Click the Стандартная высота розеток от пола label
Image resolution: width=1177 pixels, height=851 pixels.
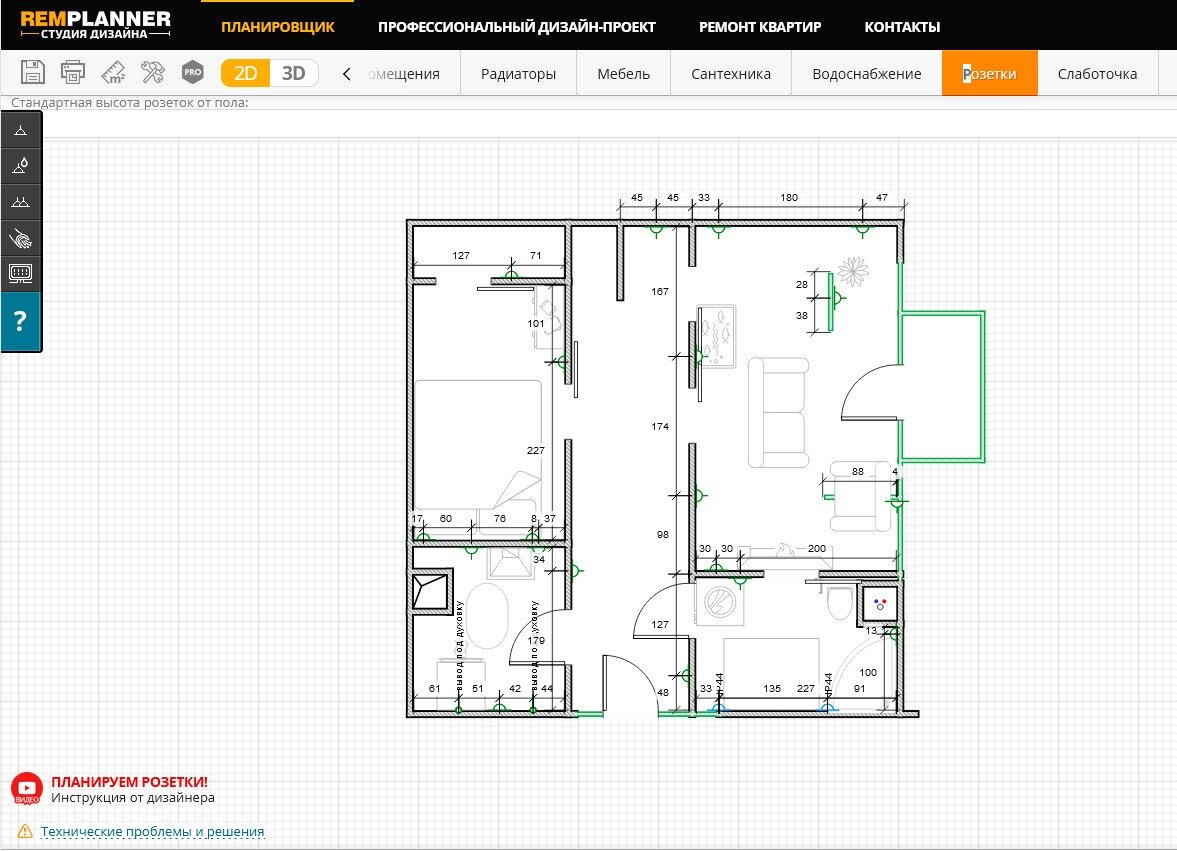[x=130, y=103]
